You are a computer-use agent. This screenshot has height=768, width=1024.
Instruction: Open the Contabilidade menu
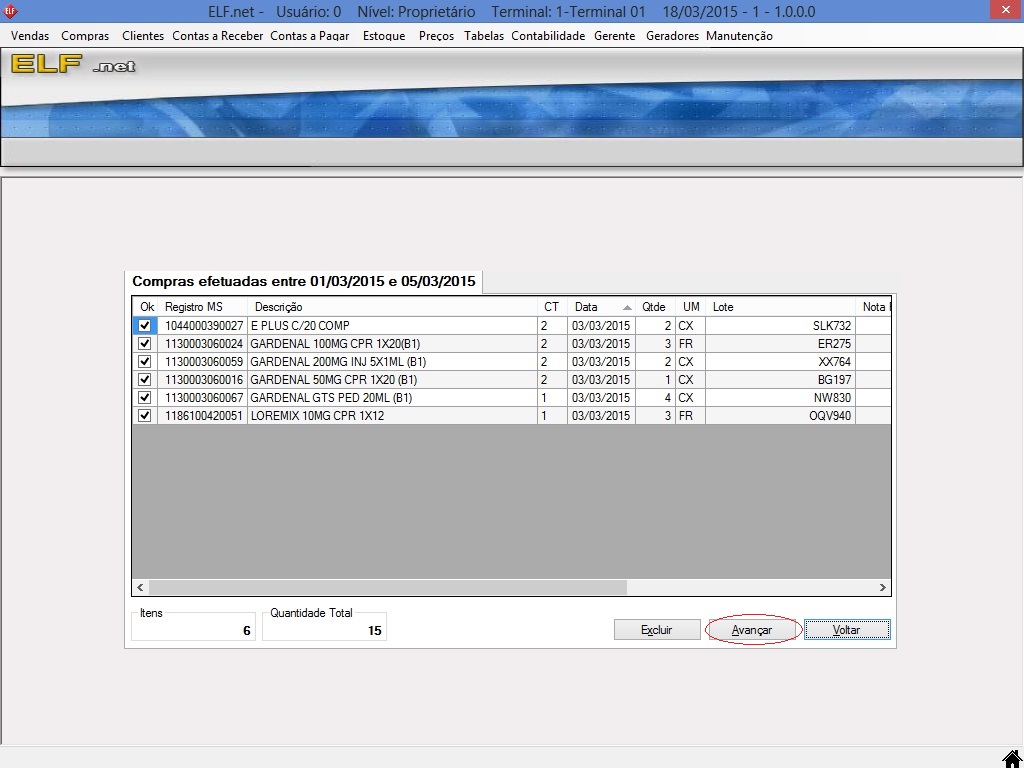tap(548, 36)
